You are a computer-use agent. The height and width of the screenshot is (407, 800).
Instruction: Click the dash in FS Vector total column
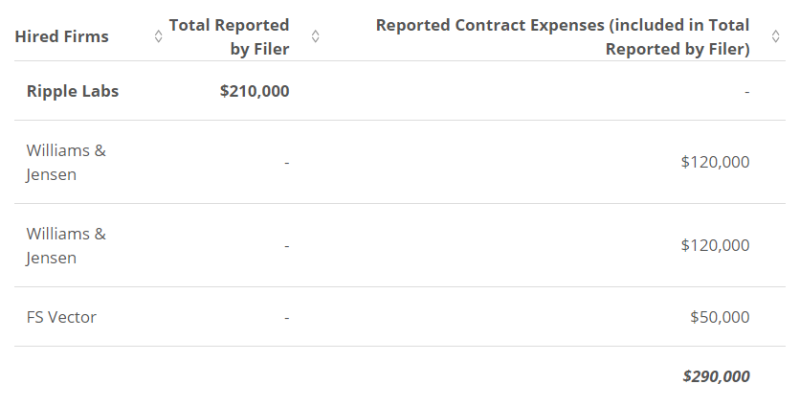(287, 318)
